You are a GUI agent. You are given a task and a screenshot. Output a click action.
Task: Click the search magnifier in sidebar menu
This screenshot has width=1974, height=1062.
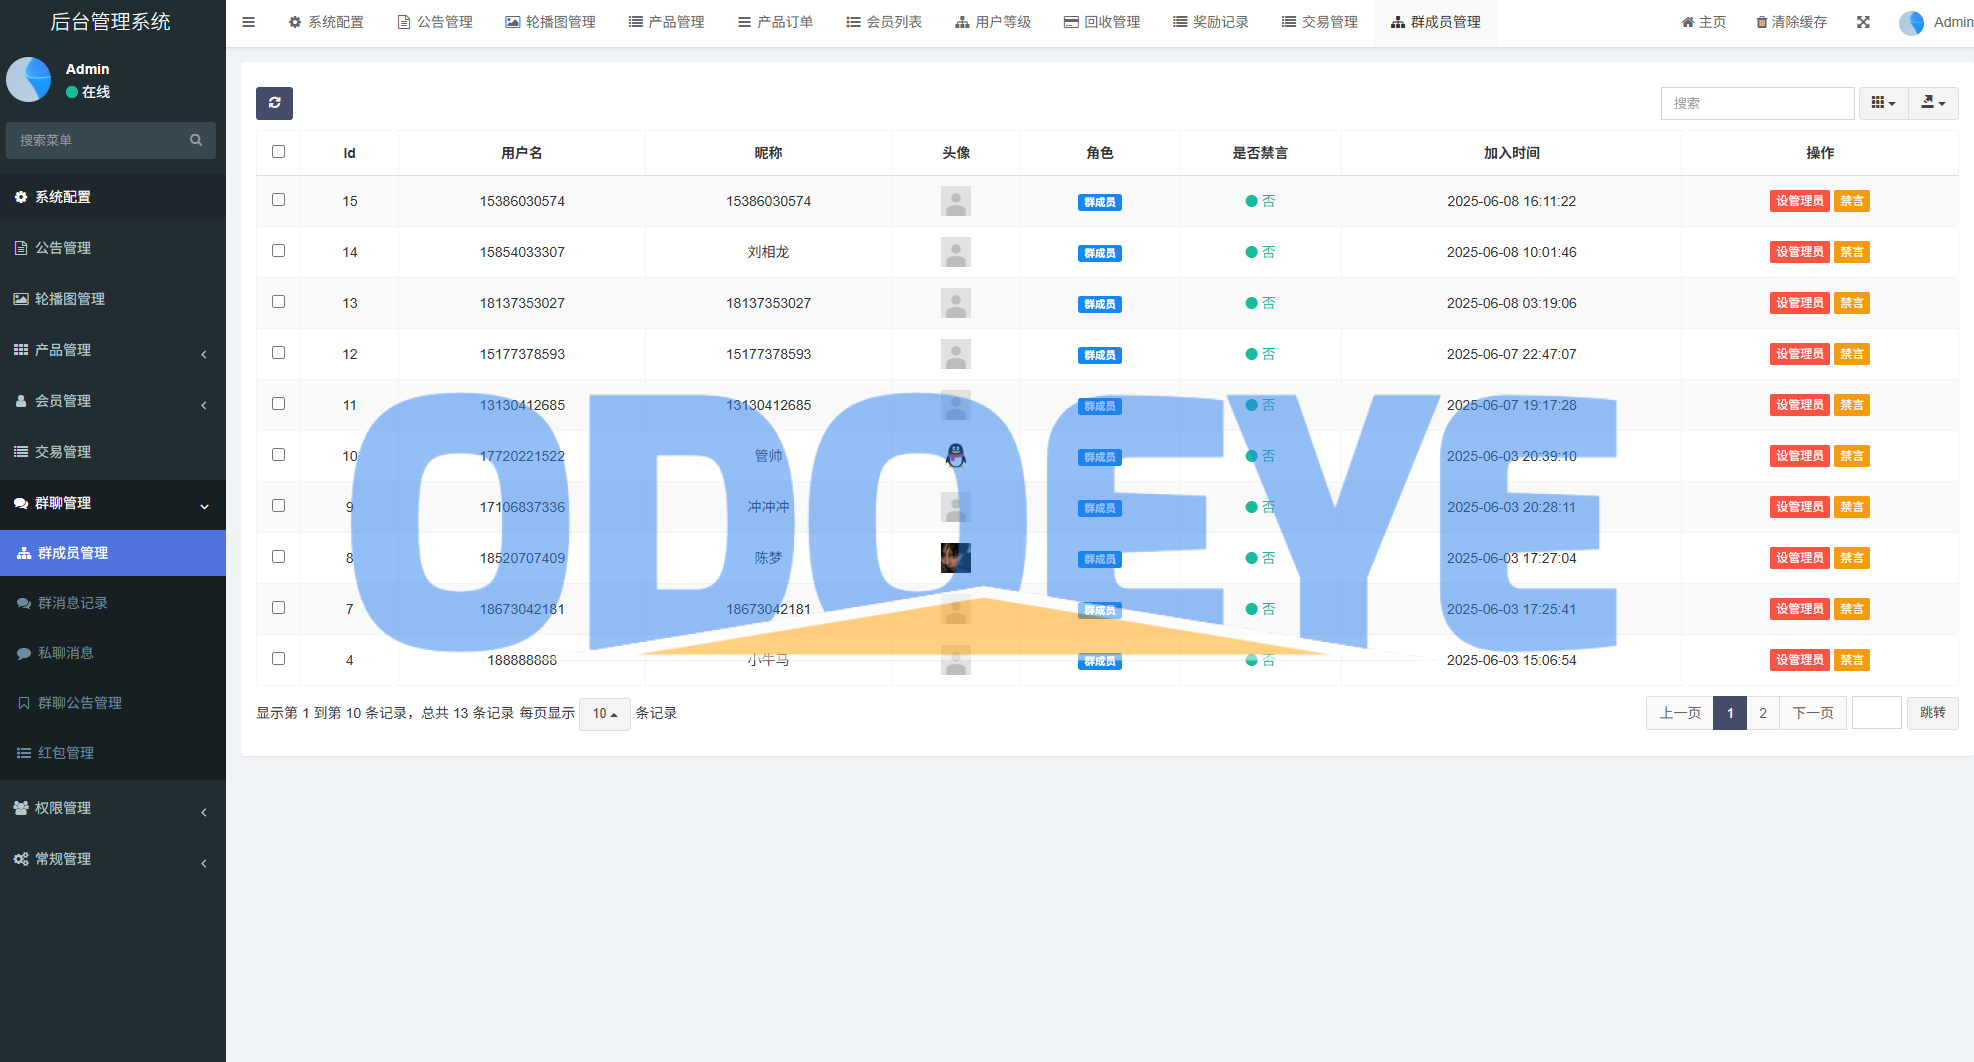pyautogui.click(x=196, y=140)
